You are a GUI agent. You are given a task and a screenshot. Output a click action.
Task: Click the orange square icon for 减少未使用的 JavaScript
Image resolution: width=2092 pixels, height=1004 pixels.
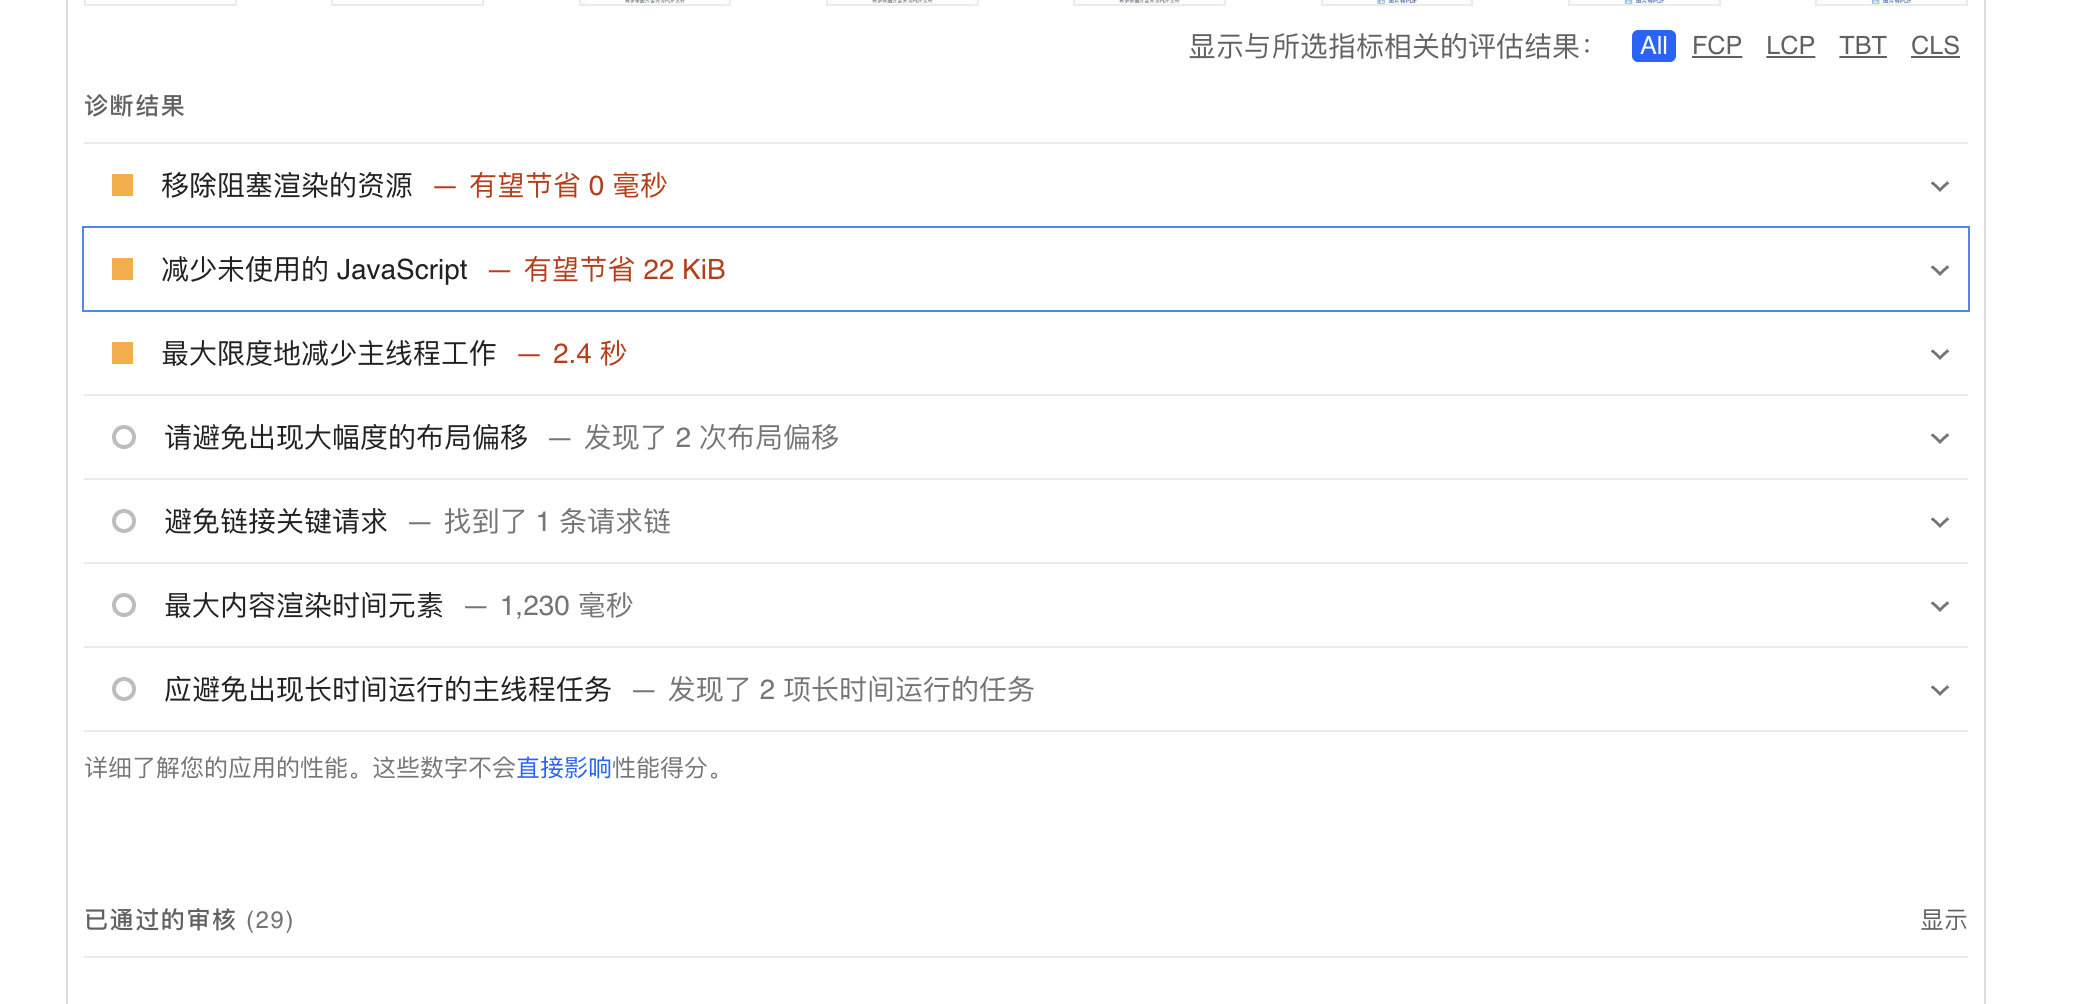124,270
